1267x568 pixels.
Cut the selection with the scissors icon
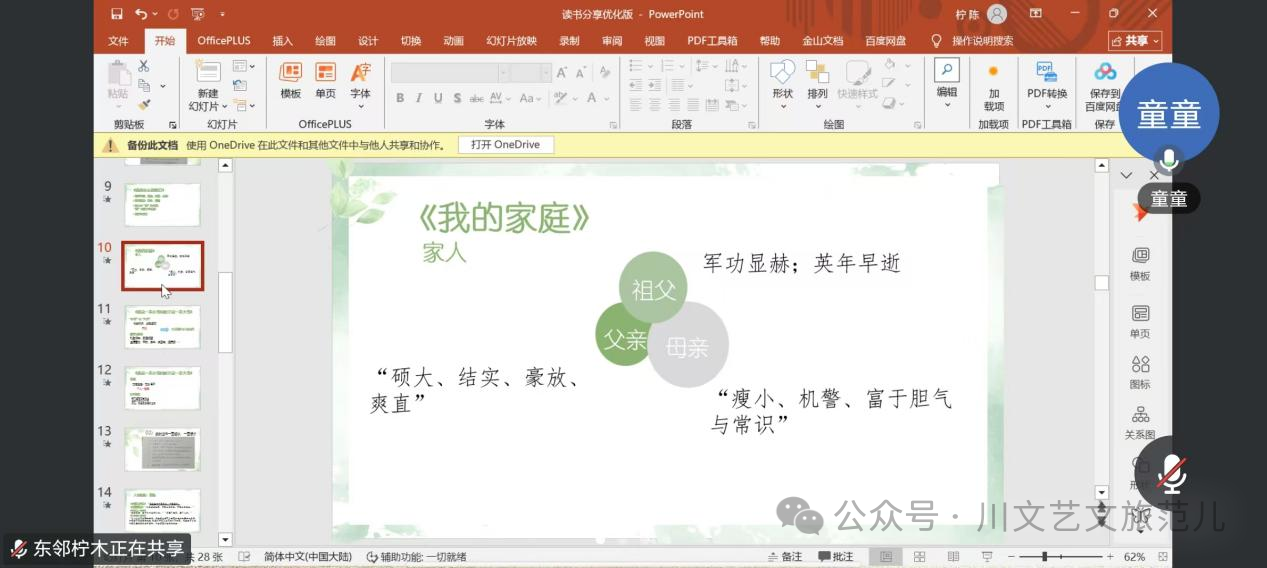click(x=144, y=66)
